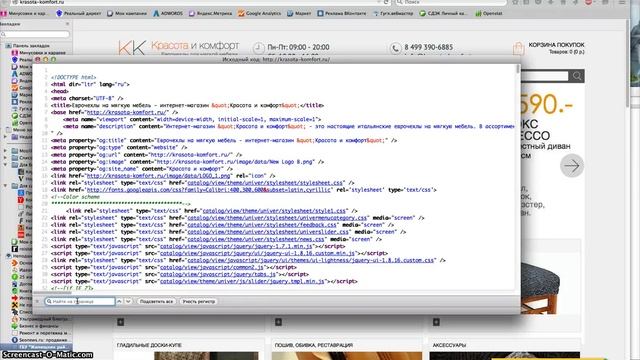Open fonts.googleapis.com css link
Viewport: 640px width, 360px height.
point(208,190)
